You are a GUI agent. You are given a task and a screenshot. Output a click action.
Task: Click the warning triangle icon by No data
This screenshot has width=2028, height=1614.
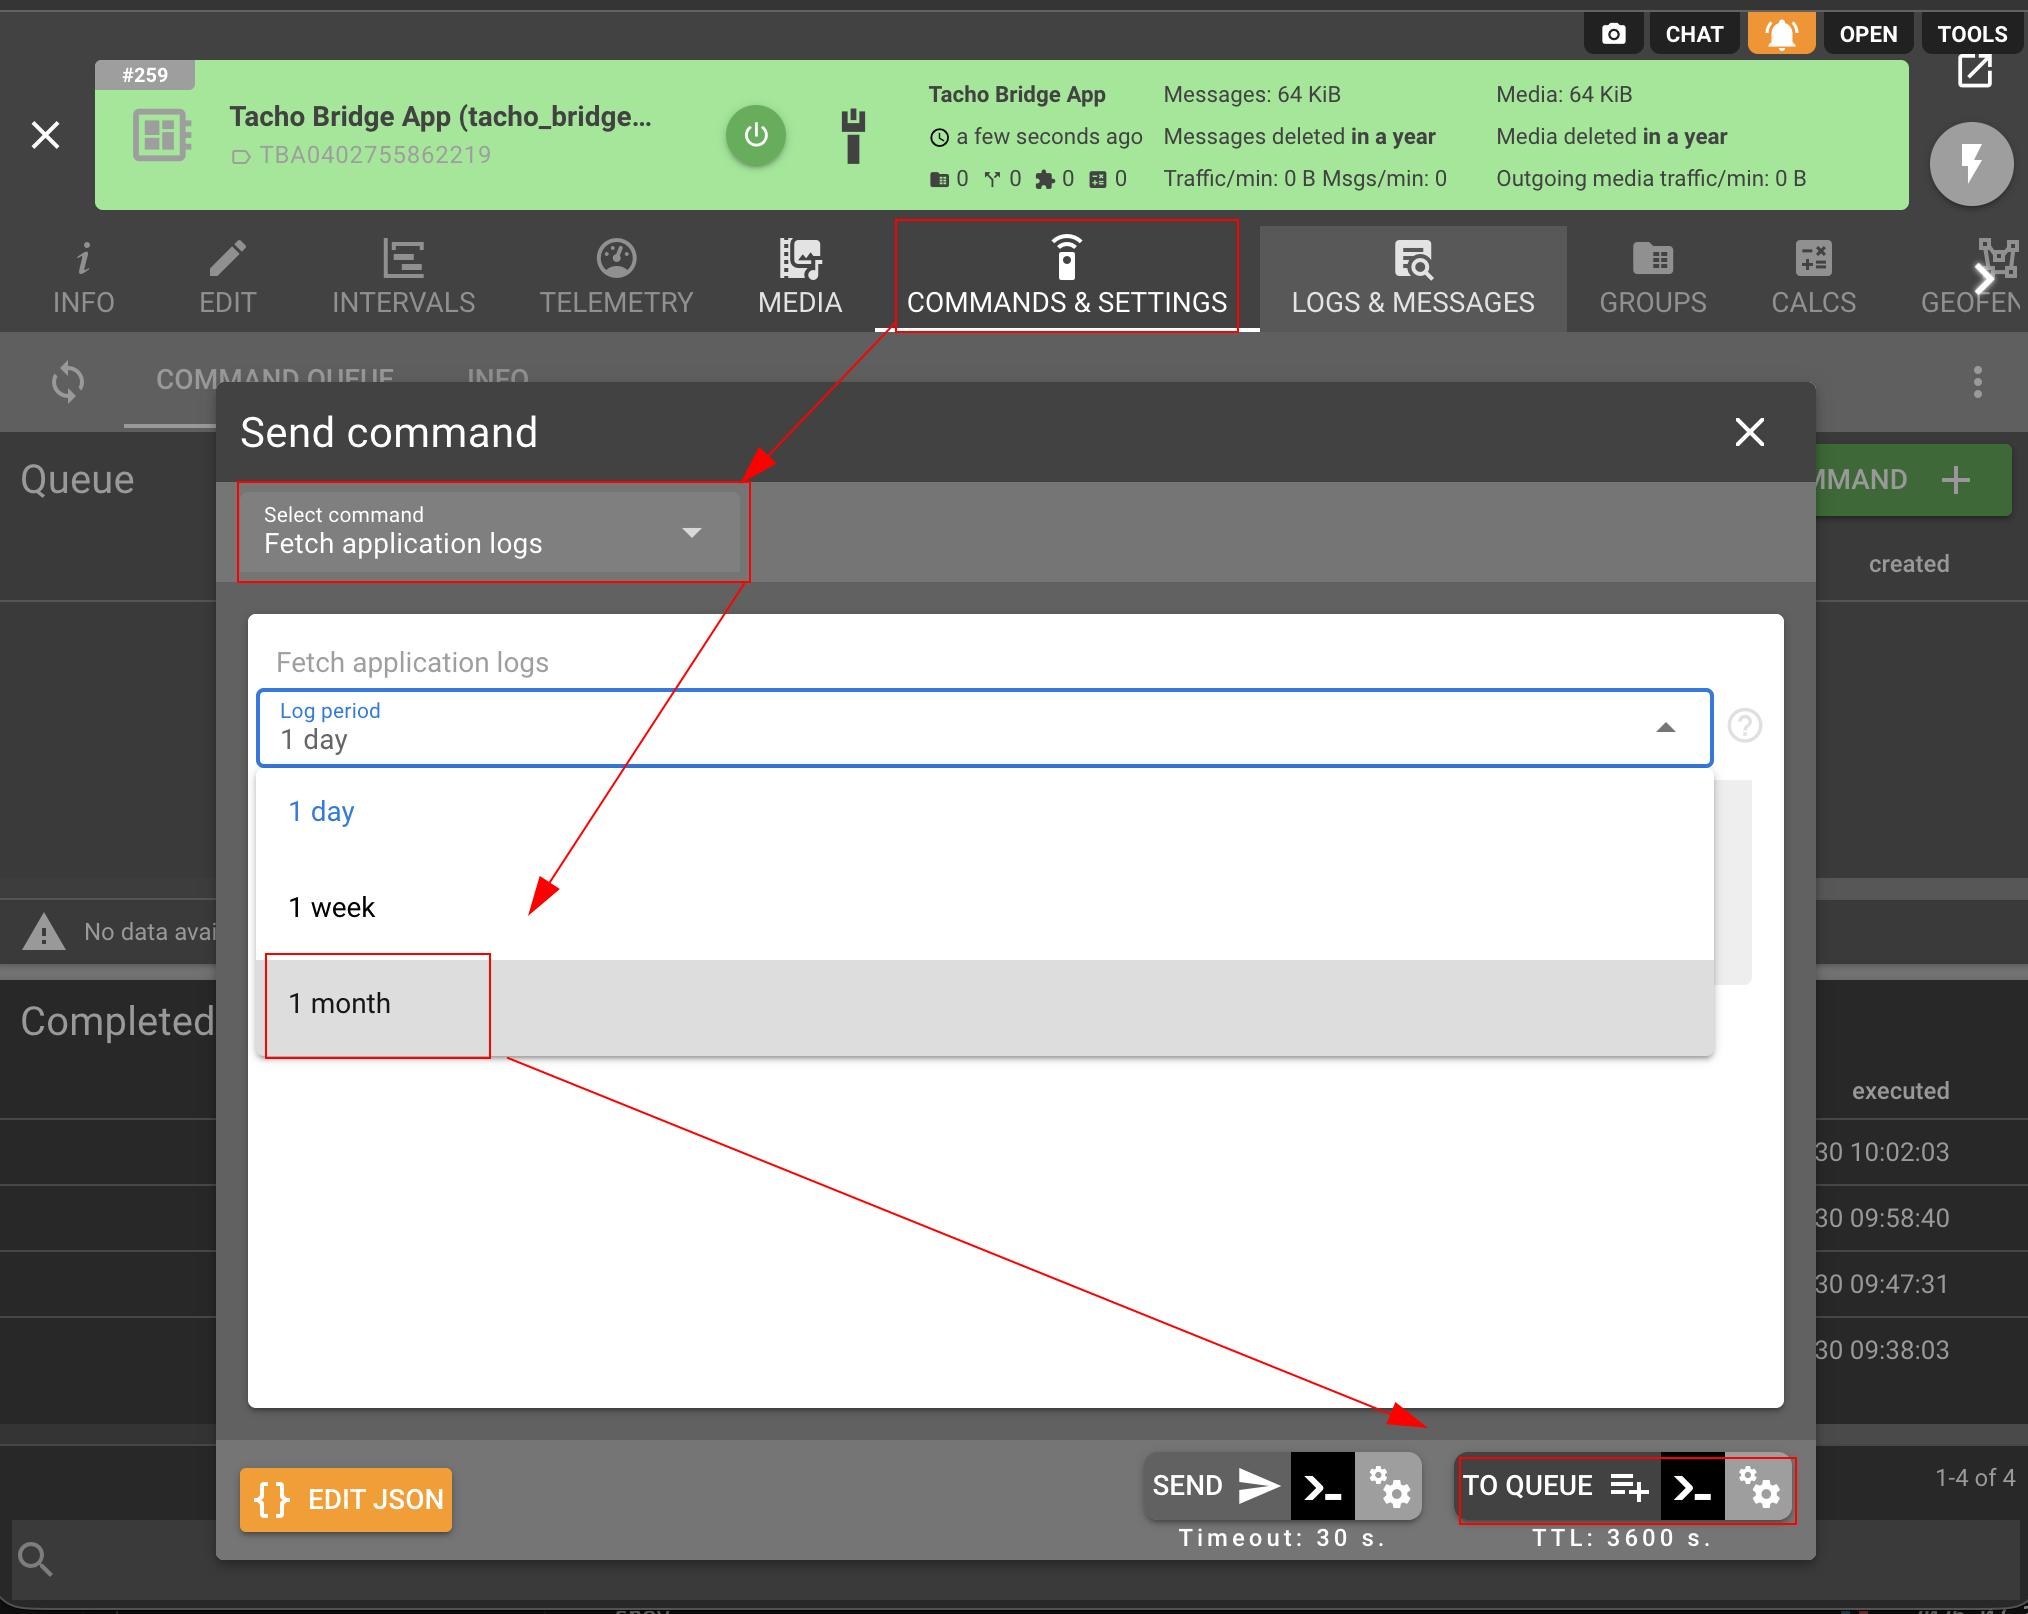click(43, 932)
